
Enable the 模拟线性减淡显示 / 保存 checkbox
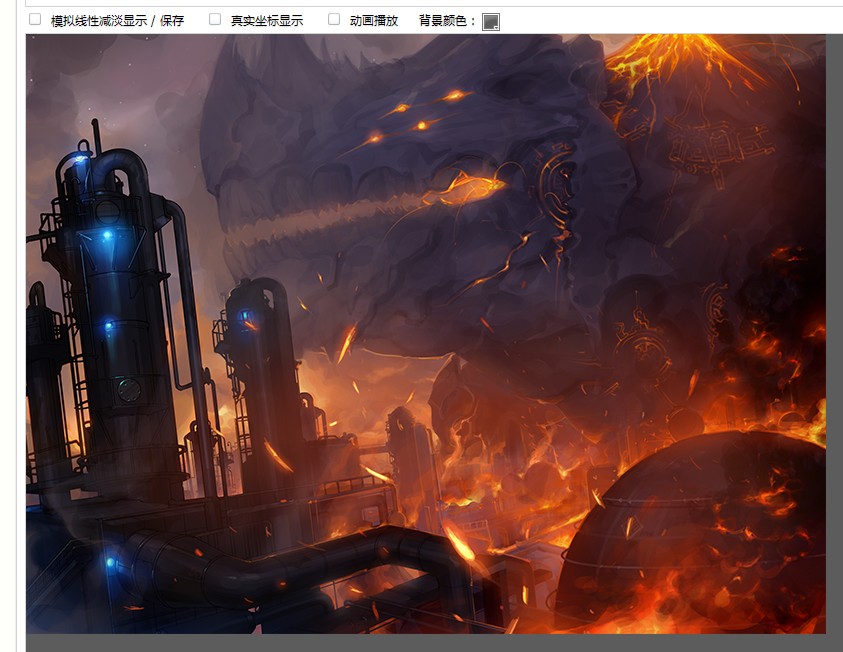(x=35, y=19)
